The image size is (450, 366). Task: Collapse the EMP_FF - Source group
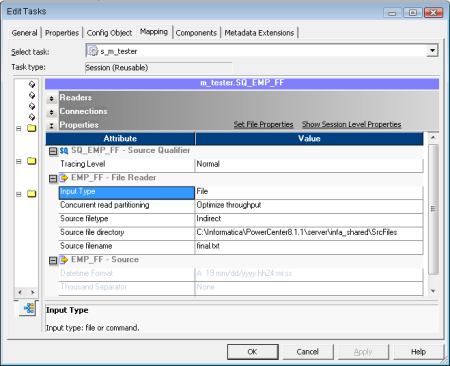[53, 260]
